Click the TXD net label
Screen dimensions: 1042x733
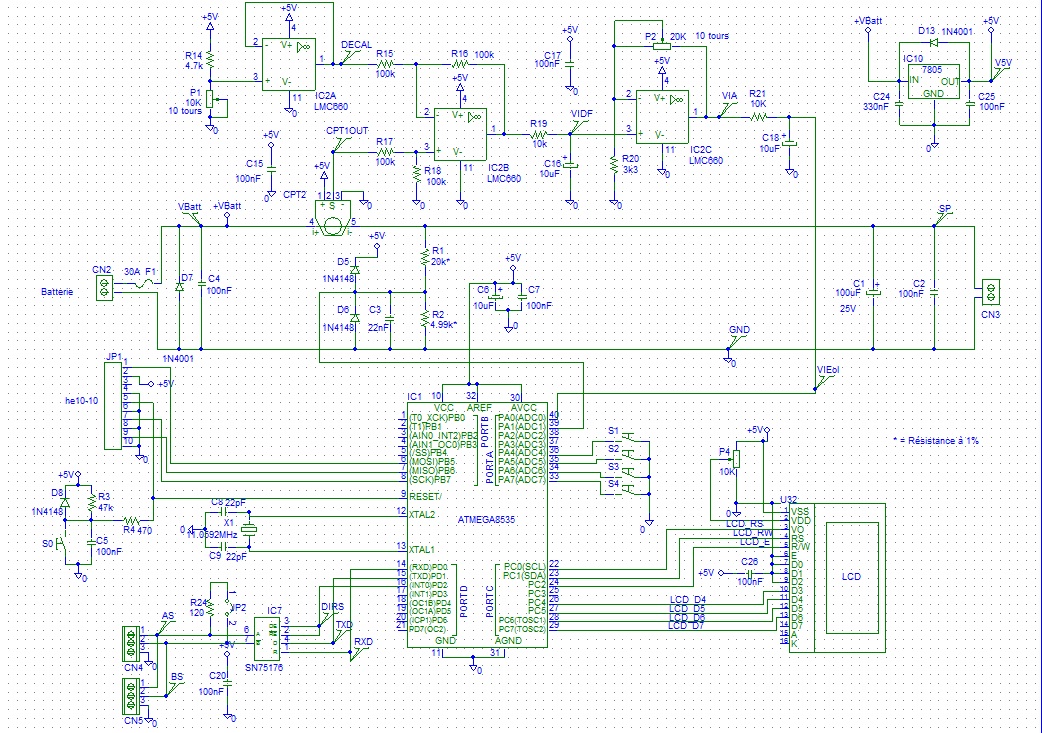(x=344, y=625)
